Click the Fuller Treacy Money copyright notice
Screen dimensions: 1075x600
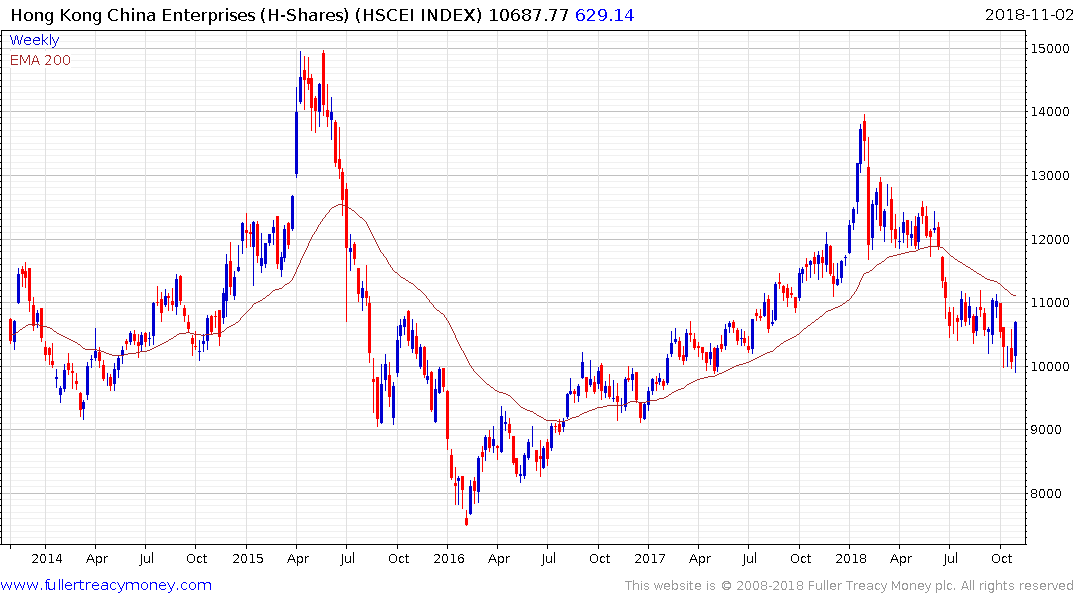[x=849, y=585]
